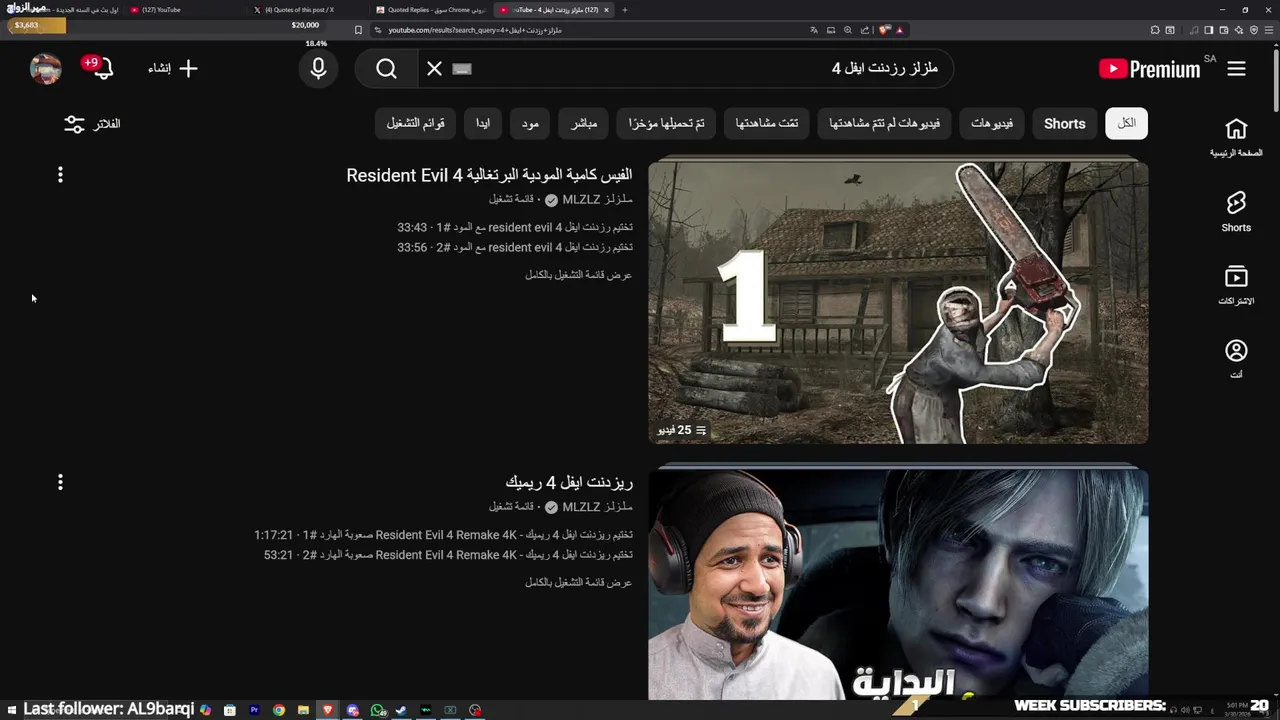Open options menu for the ريزدنت ايفل 4 ريميك playlist
This screenshot has height=720, width=1280.
pos(60,482)
